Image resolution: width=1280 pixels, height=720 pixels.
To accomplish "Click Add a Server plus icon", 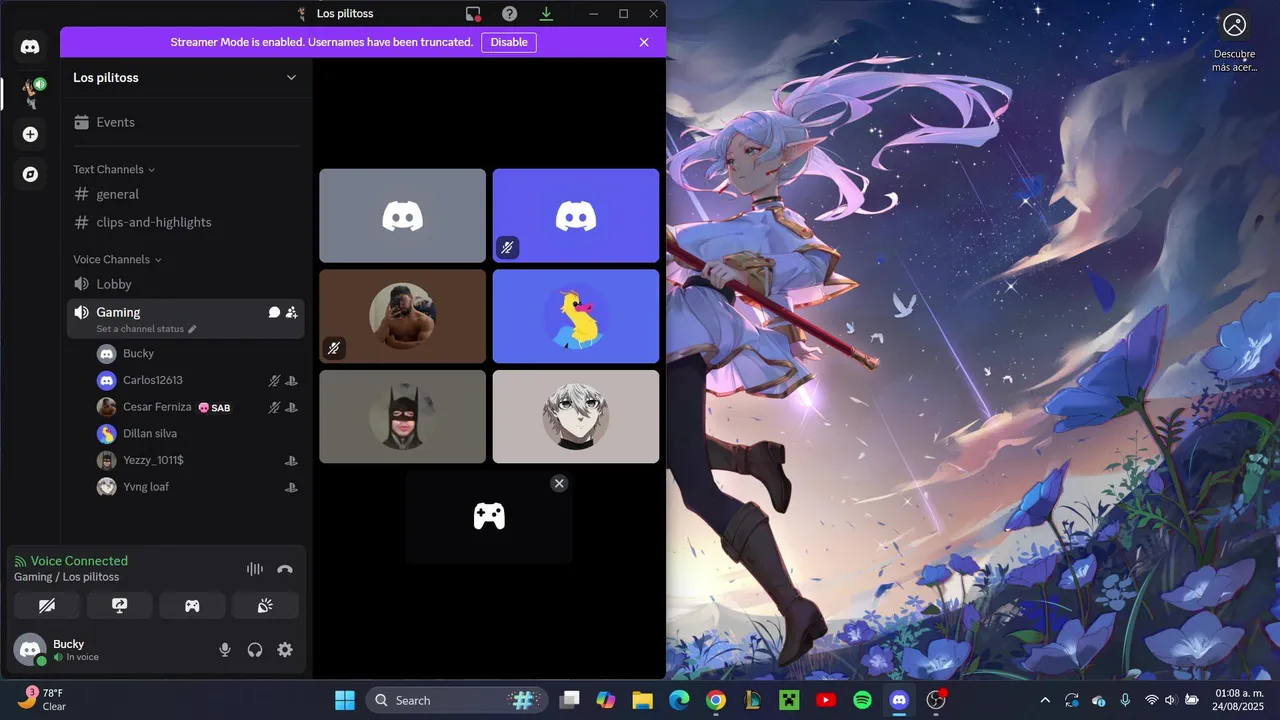I will [30, 134].
